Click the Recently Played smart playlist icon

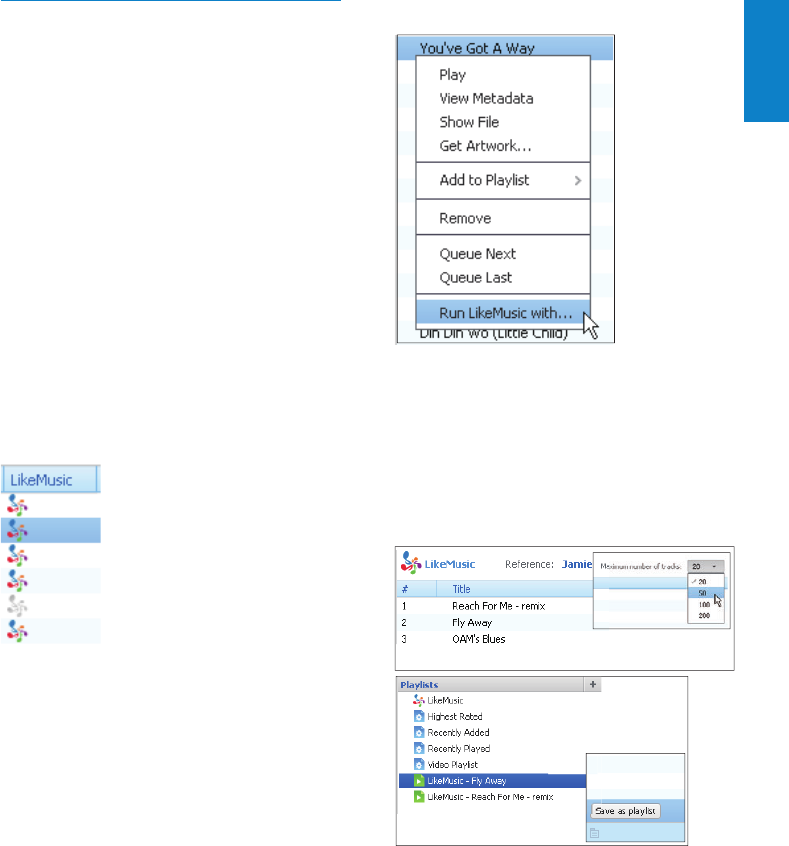419,749
